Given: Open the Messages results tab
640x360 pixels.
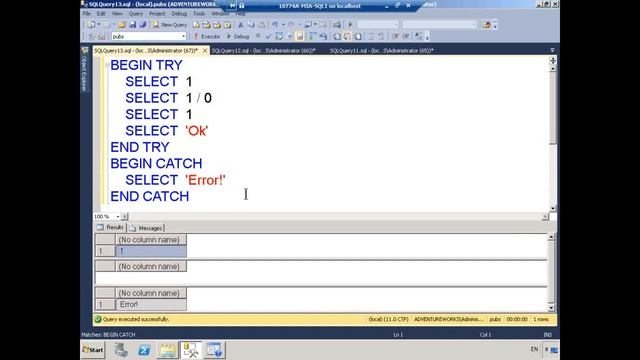Looking at the screenshot, I should [x=147, y=228].
